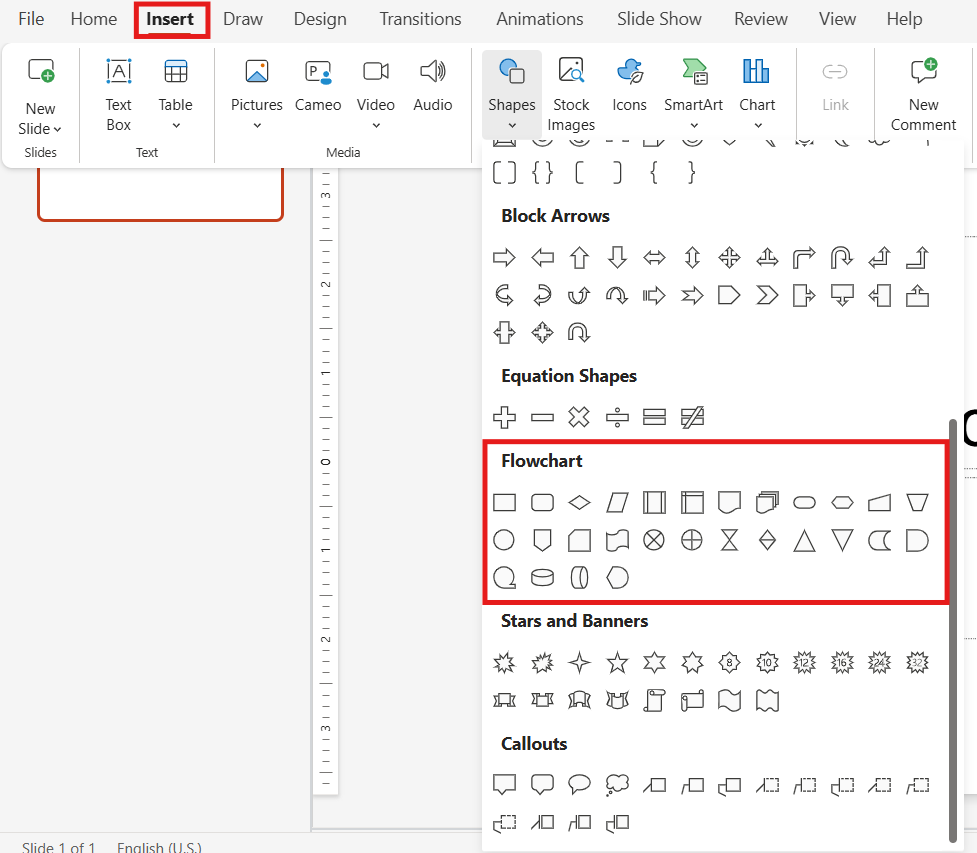Switch to the Slide Show tab

pos(659,19)
